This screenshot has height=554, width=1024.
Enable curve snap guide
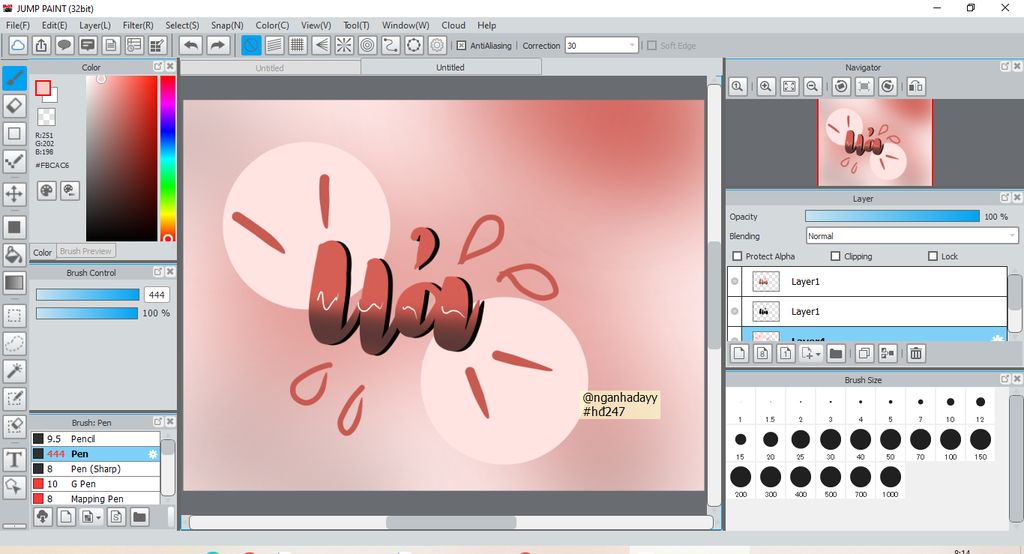pyautogui.click(x=391, y=45)
